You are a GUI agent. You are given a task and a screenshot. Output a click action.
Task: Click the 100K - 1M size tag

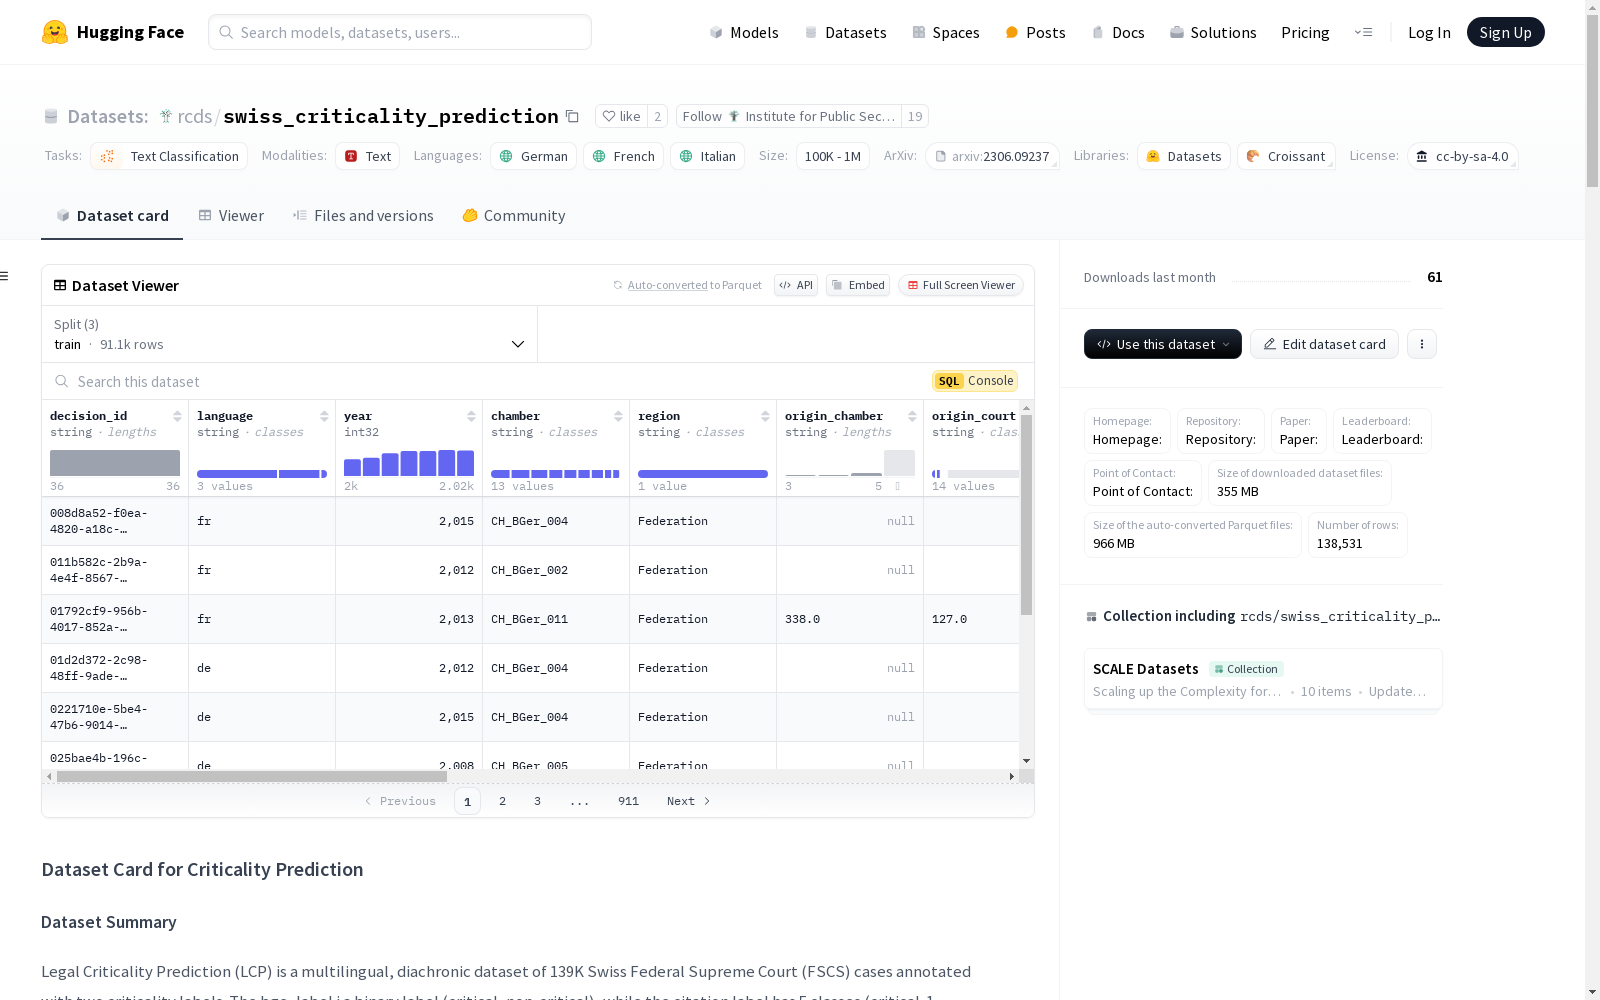pos(833,156)
